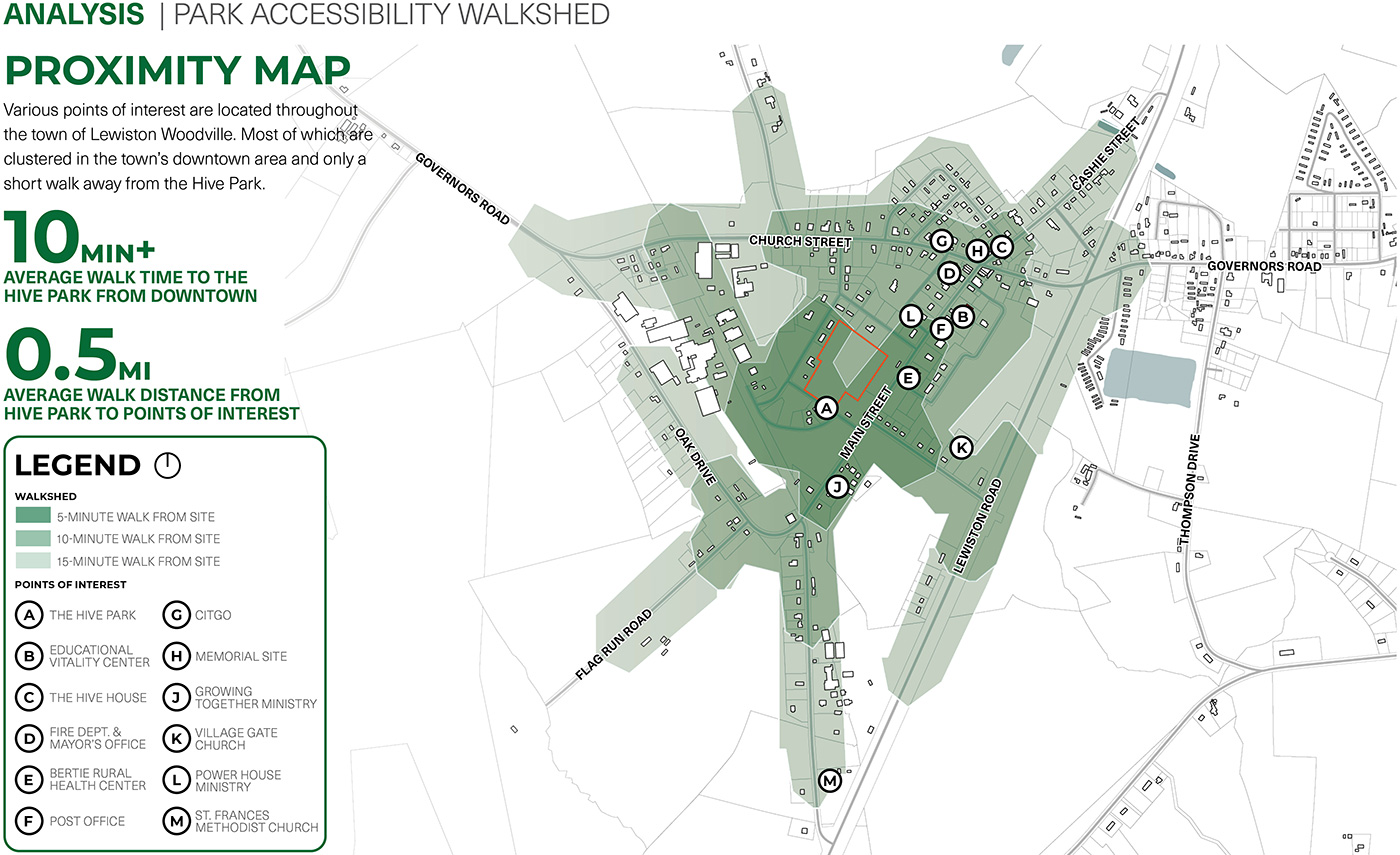
Task: Select the C marker near Cashie Street
Action: 1002,247
